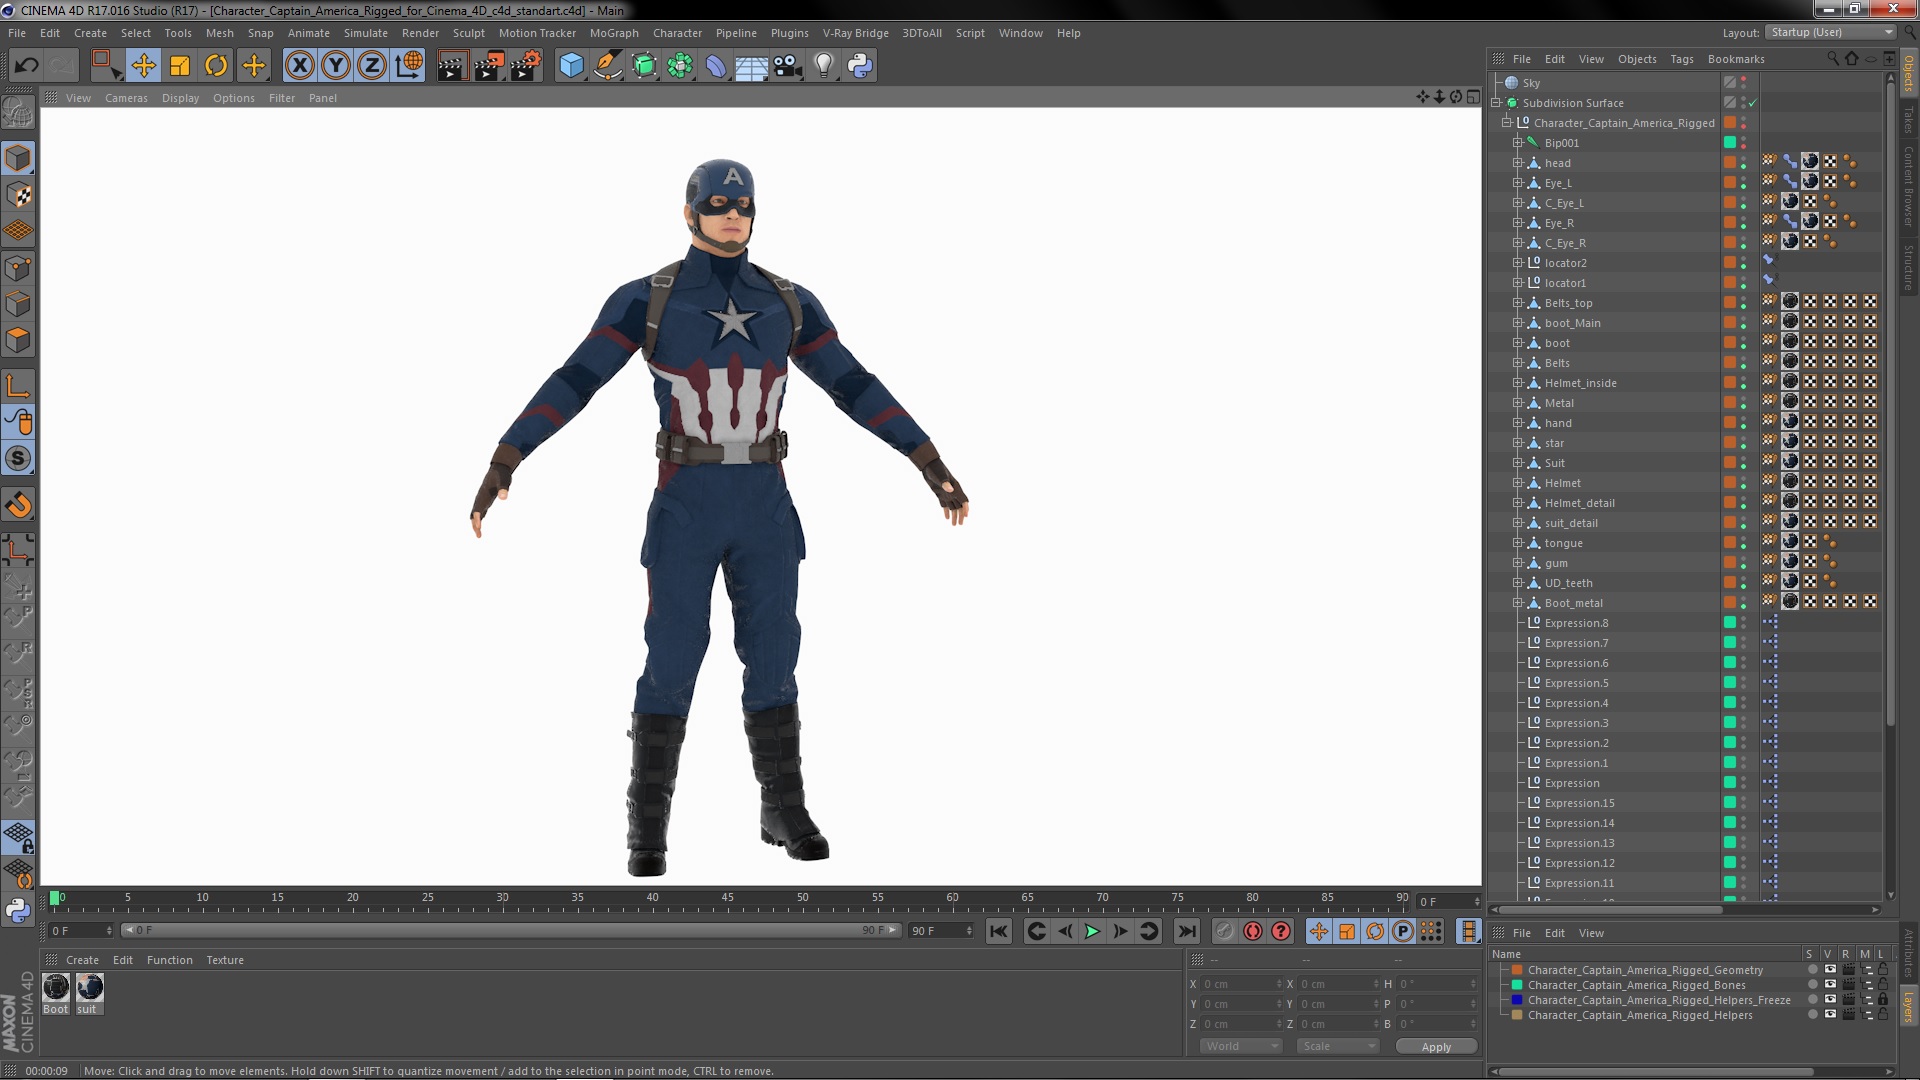
Task: Click the Apply button
Action: [x=1436, y=1046]
